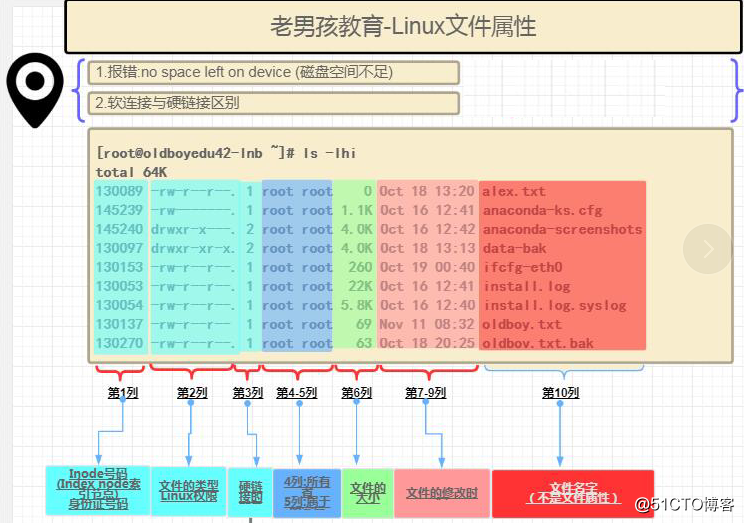The width and height of the screenshot is (744, 523).
Task: Click the alex.txt filename in listing
Action: (514, 191)
